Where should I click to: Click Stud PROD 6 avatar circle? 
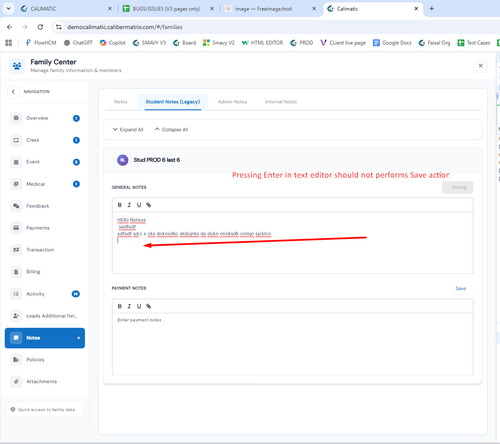pyautogui.click(x=123, y=160)
